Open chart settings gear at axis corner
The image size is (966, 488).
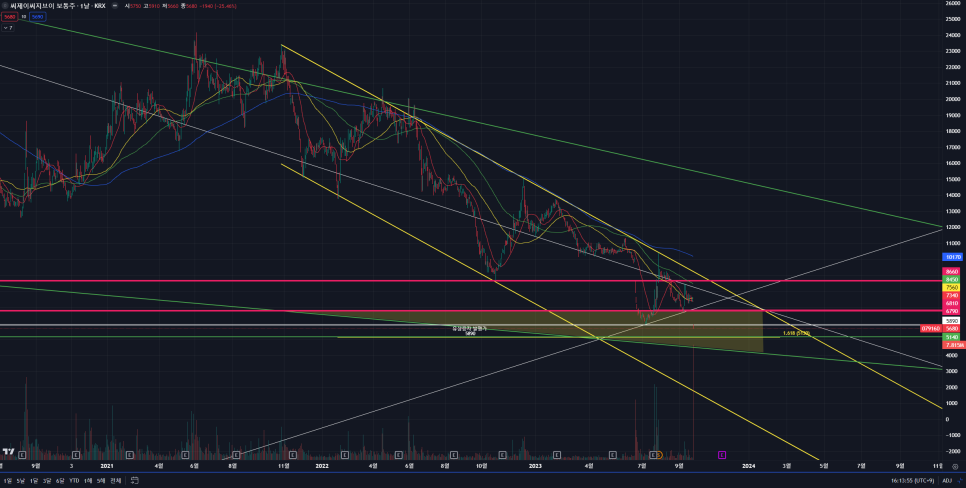click(955, 467)
